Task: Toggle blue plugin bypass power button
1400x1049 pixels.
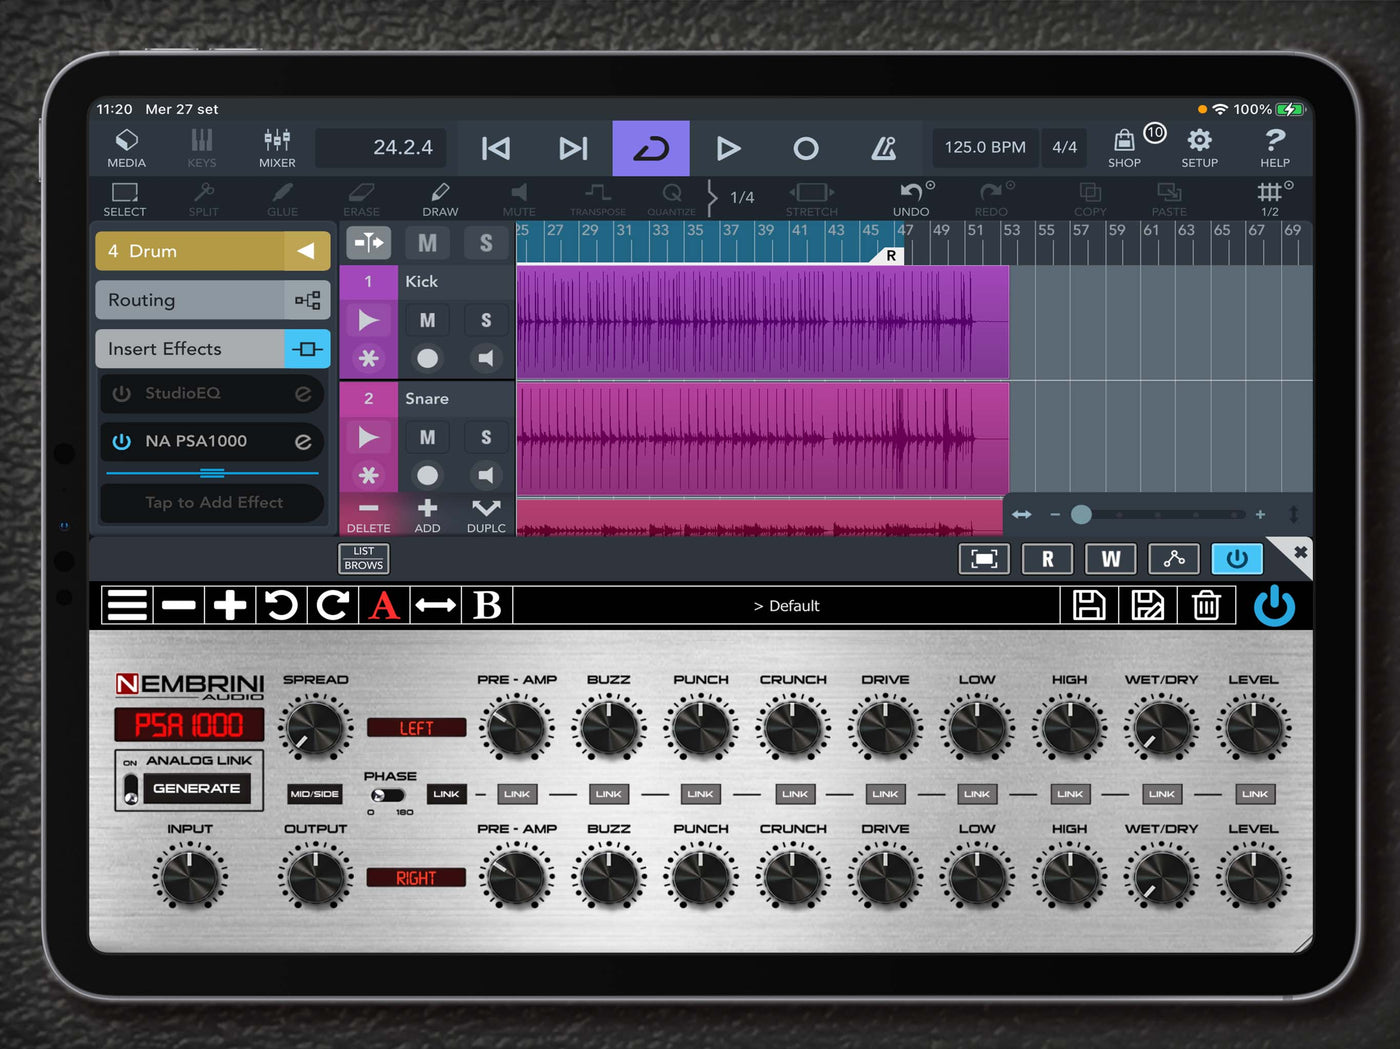Action: 1237,559
